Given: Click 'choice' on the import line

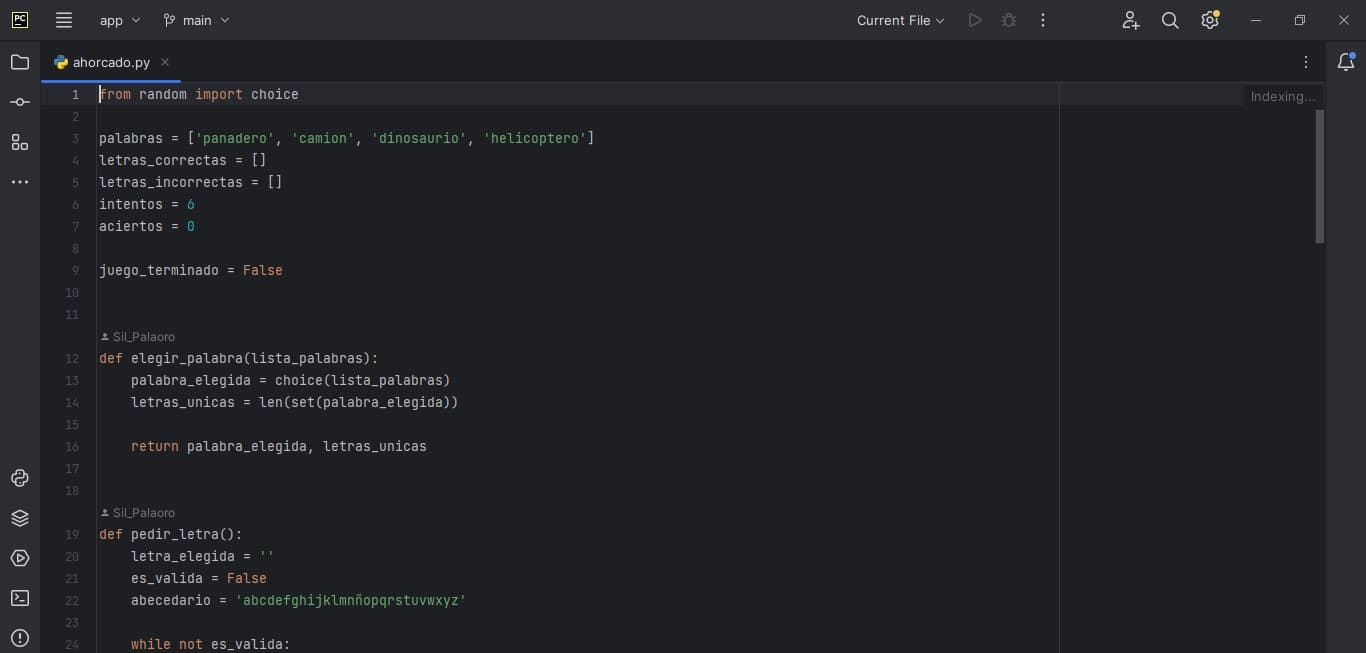Looking at the screenshot, I should coord(275,94).
